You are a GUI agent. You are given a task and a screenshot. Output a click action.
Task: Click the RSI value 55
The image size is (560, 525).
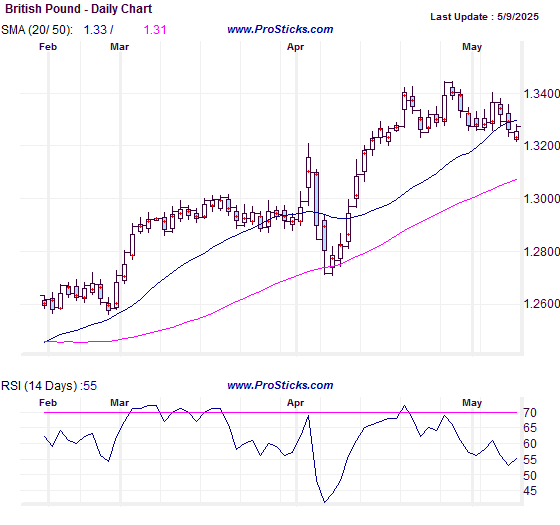(x=90, y=386)
